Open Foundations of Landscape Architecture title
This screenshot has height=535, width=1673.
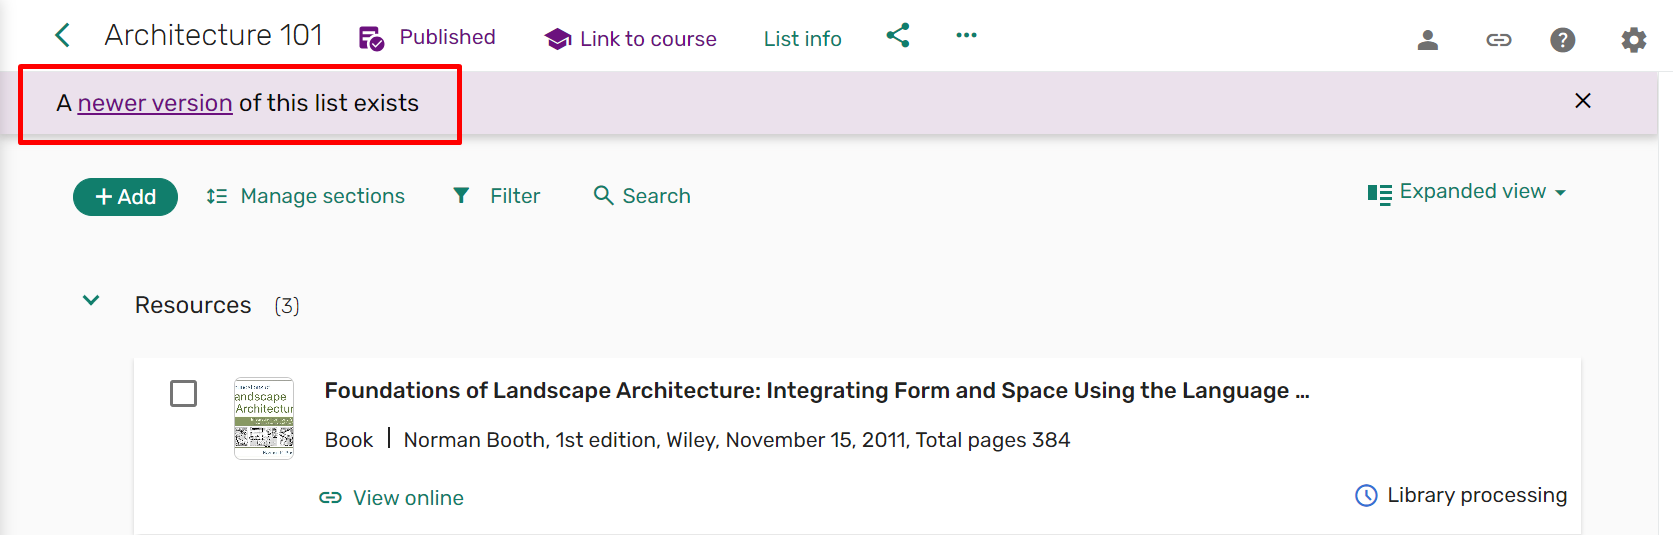[817, 391]
